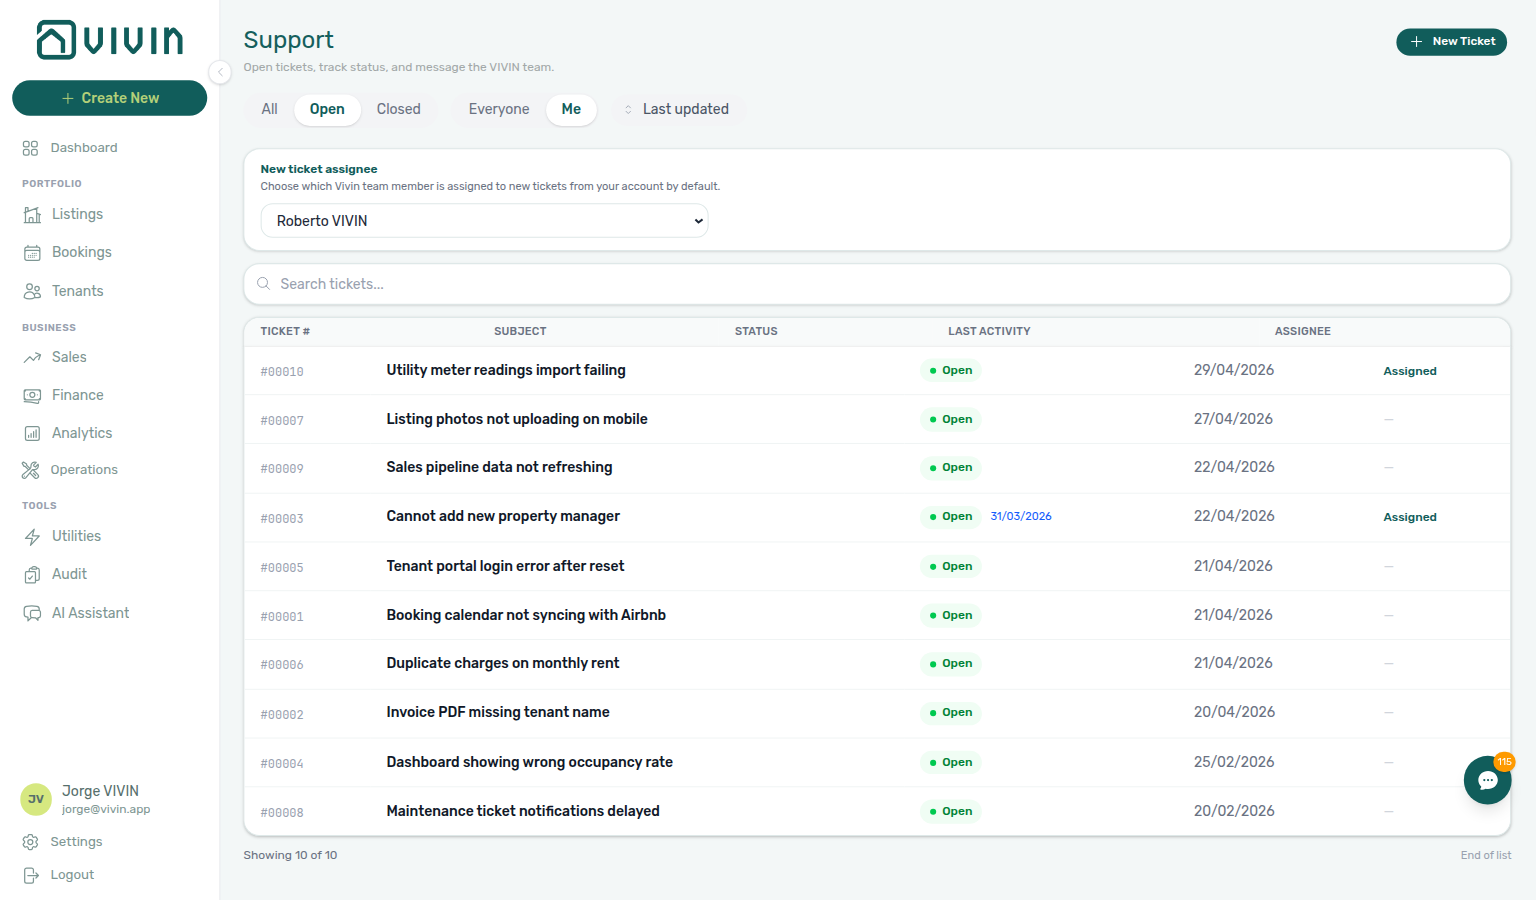Open ticket Dashboard showing wrong occupancy rate
Image resolution: width=1536 pixels, height=900 pixels.
click(530, 762)
